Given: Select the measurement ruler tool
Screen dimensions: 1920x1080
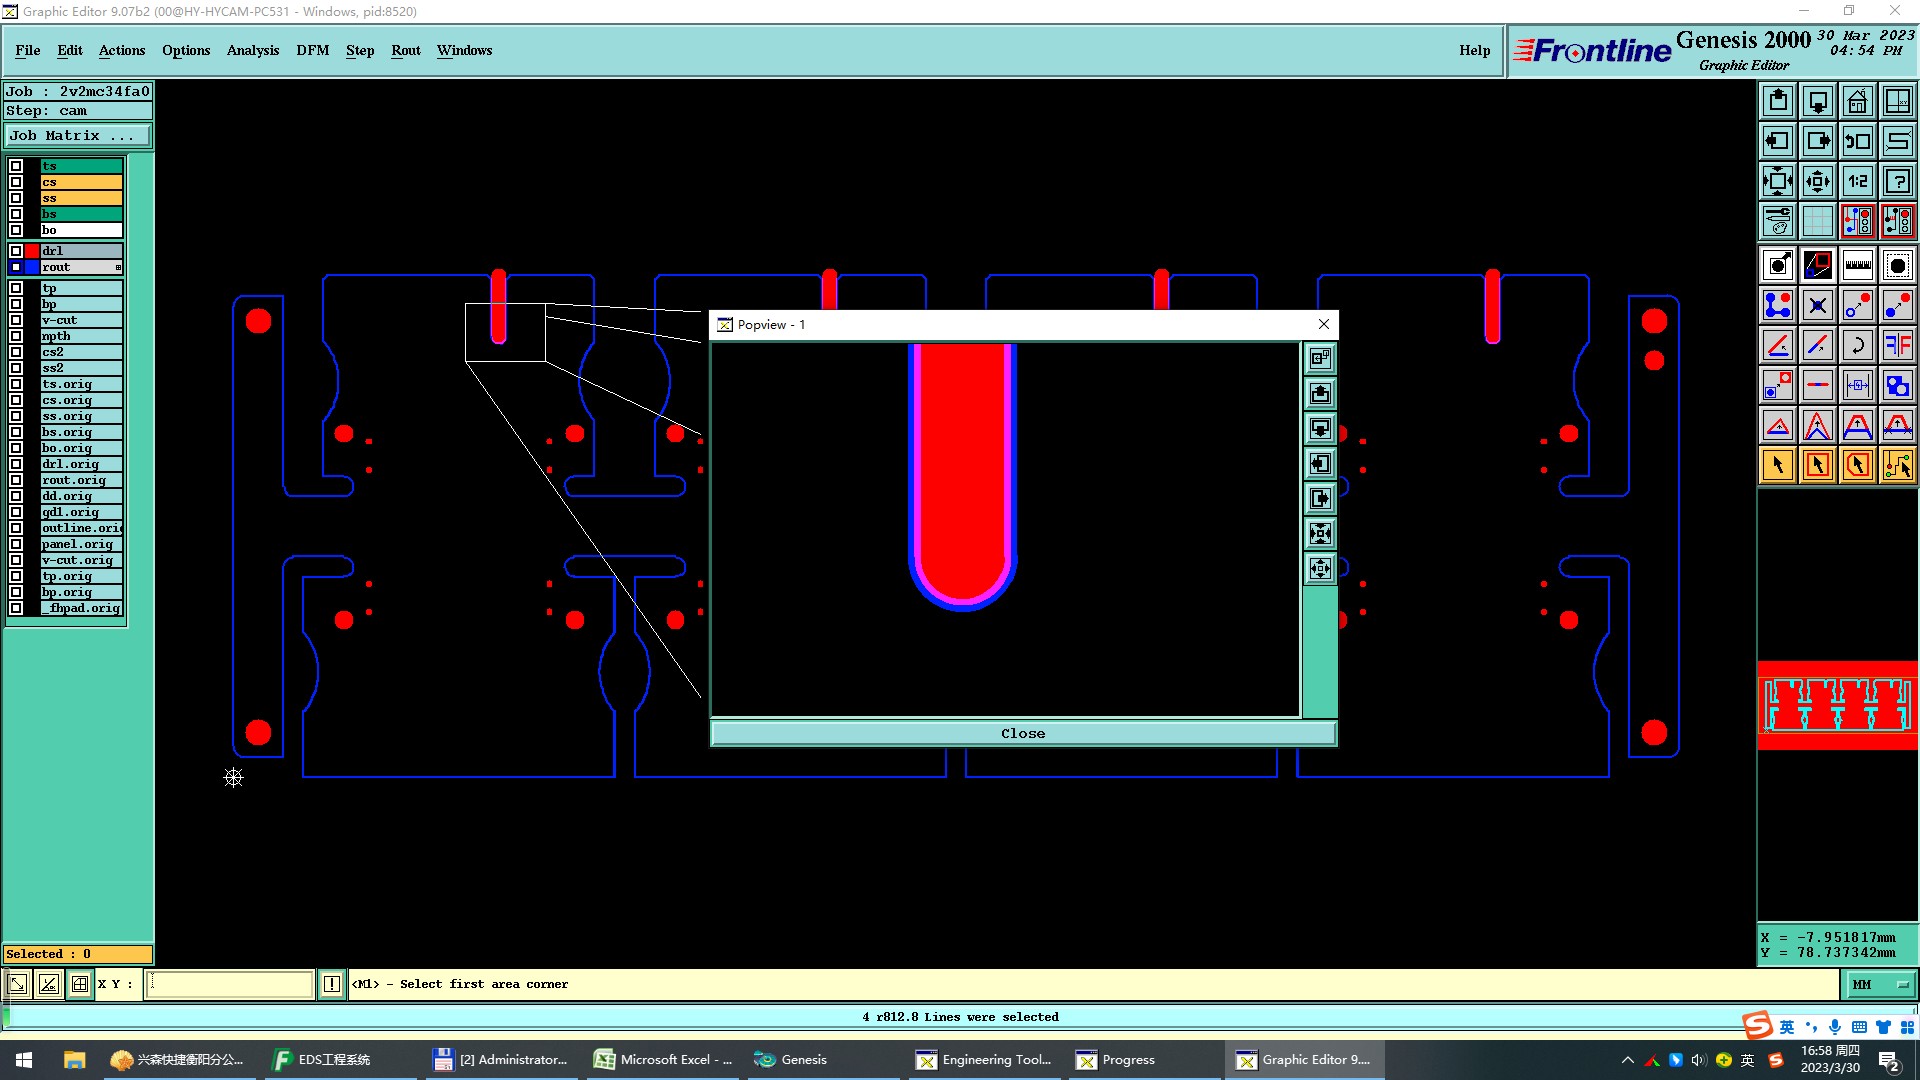Looking at the screenshot, I should 1857,265.
